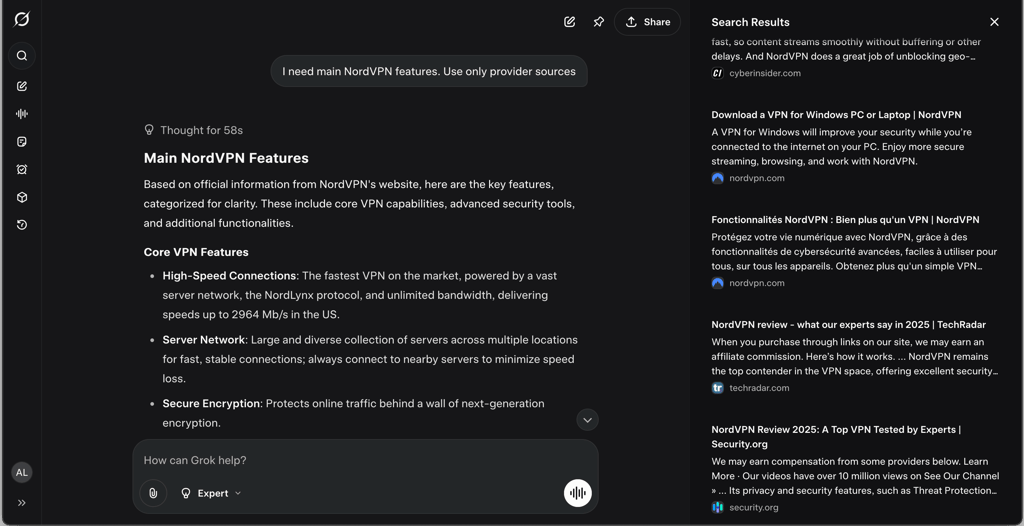
Task: Click the Grok logo icon
Action: [22, 20]
